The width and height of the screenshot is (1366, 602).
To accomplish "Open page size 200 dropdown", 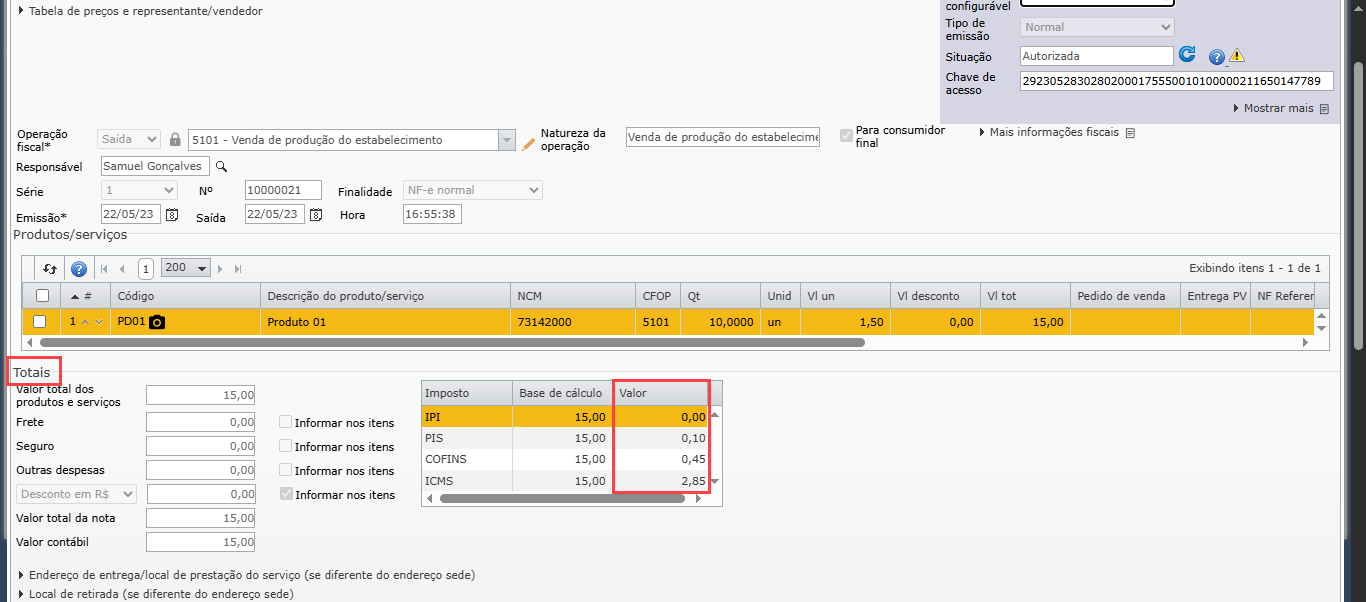I will pos(186,268).
